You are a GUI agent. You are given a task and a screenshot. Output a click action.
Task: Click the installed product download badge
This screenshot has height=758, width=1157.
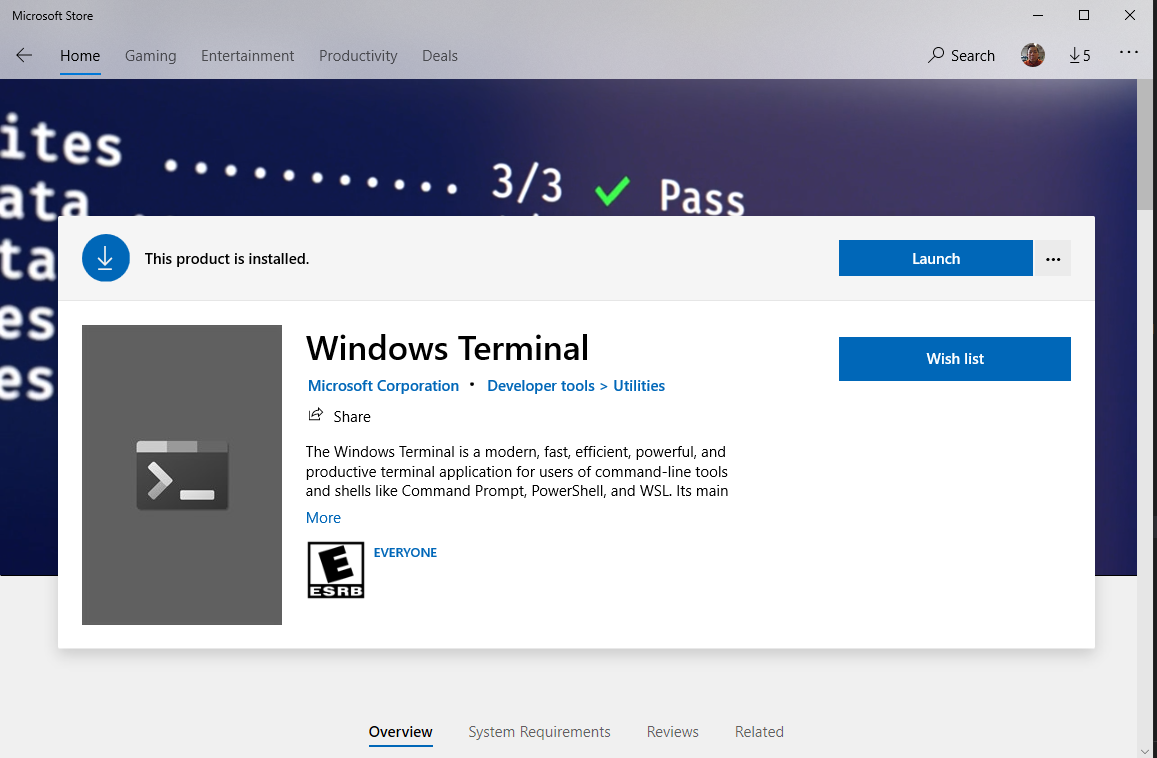[x=106, y=258]
